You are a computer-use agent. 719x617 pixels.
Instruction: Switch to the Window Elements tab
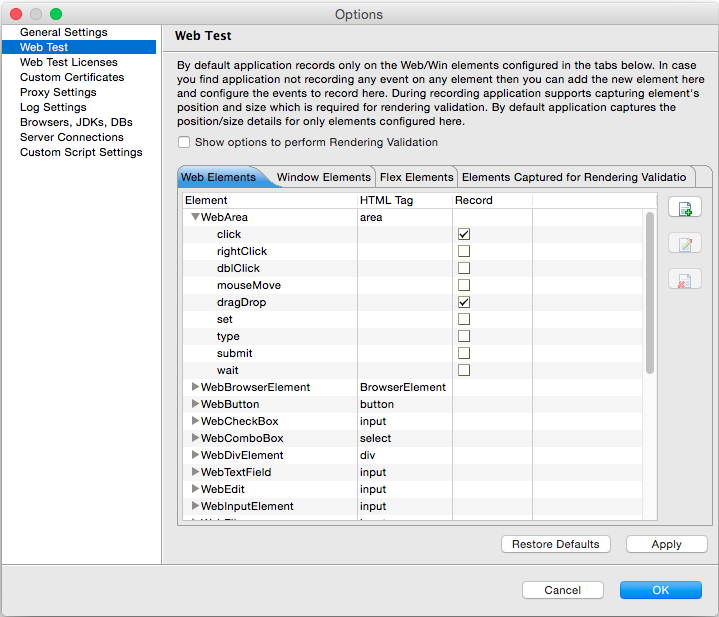324,177
